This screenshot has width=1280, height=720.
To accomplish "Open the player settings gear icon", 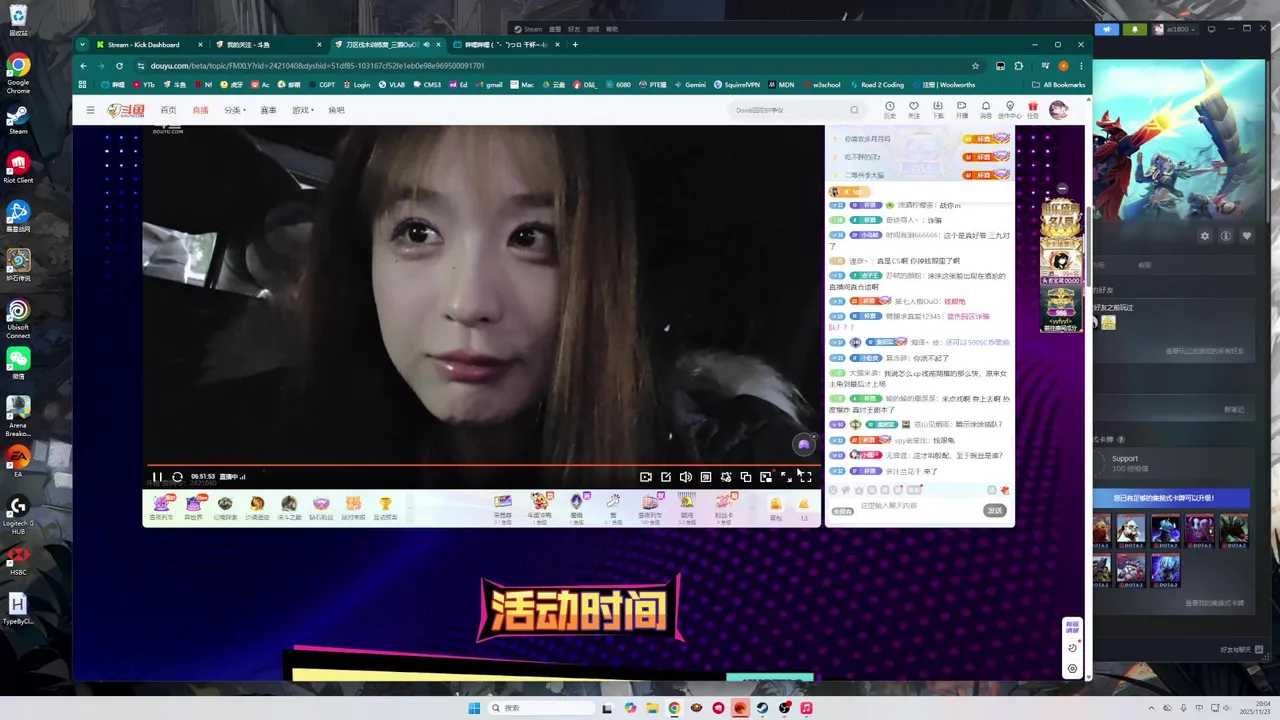I will (x=726, y=477).
